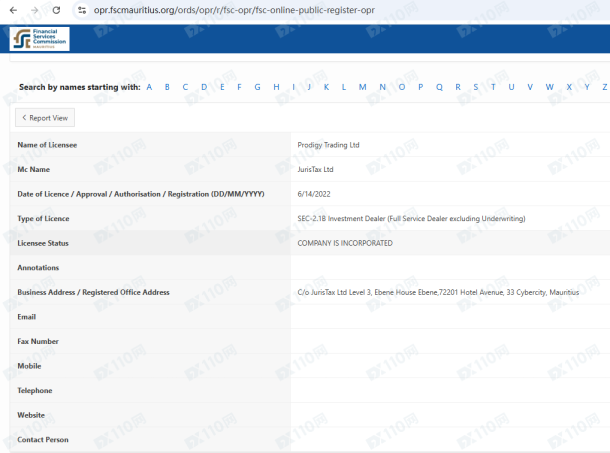This screenshot has height=453, width=610.
Task: Choose letter T in name search
Action: [x=493, y=87]
